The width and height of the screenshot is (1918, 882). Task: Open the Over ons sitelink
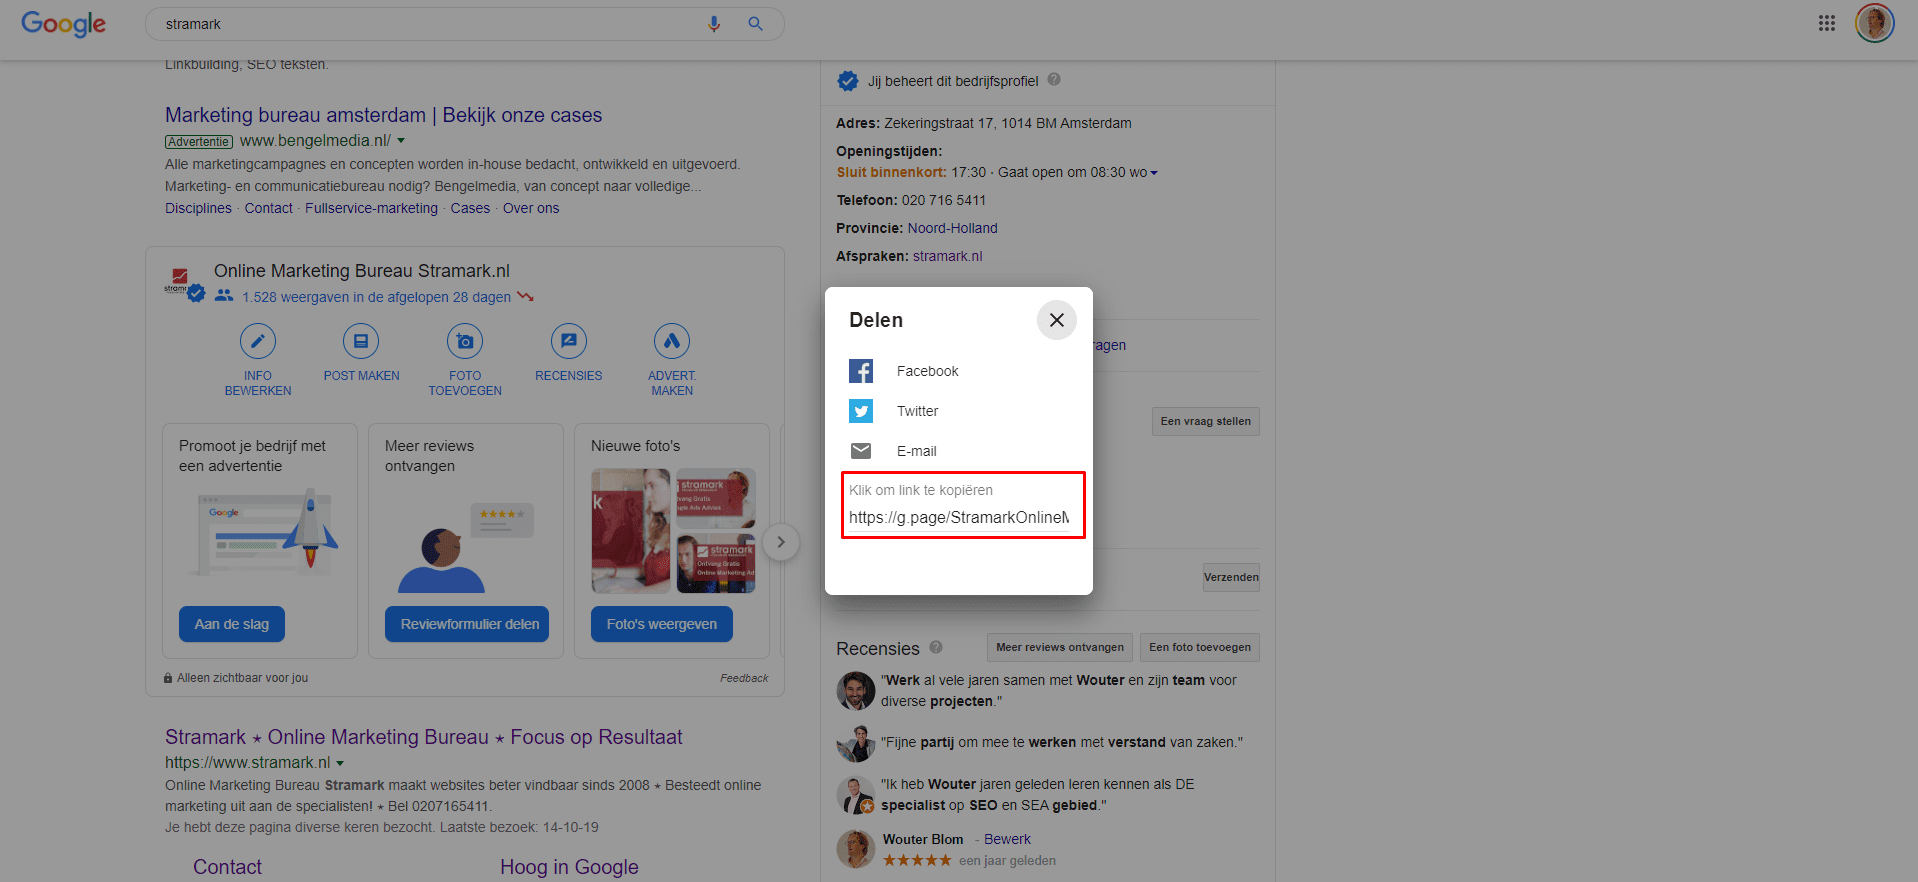click(531, 208)
